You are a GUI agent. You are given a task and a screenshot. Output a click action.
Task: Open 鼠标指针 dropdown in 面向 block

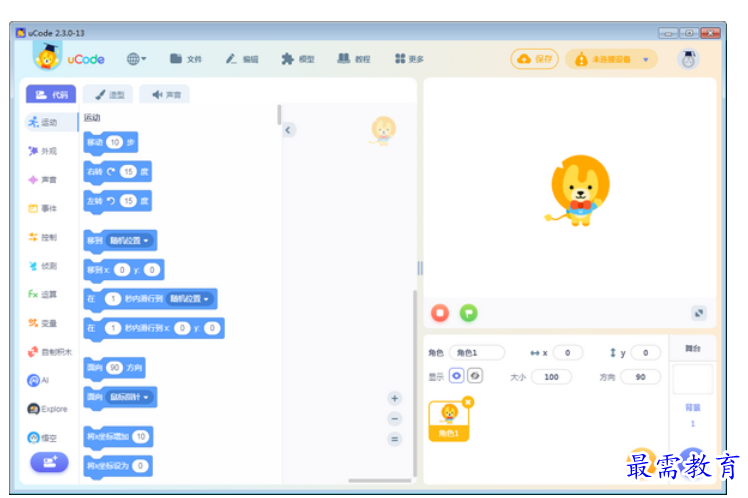(x=130, y=397)
